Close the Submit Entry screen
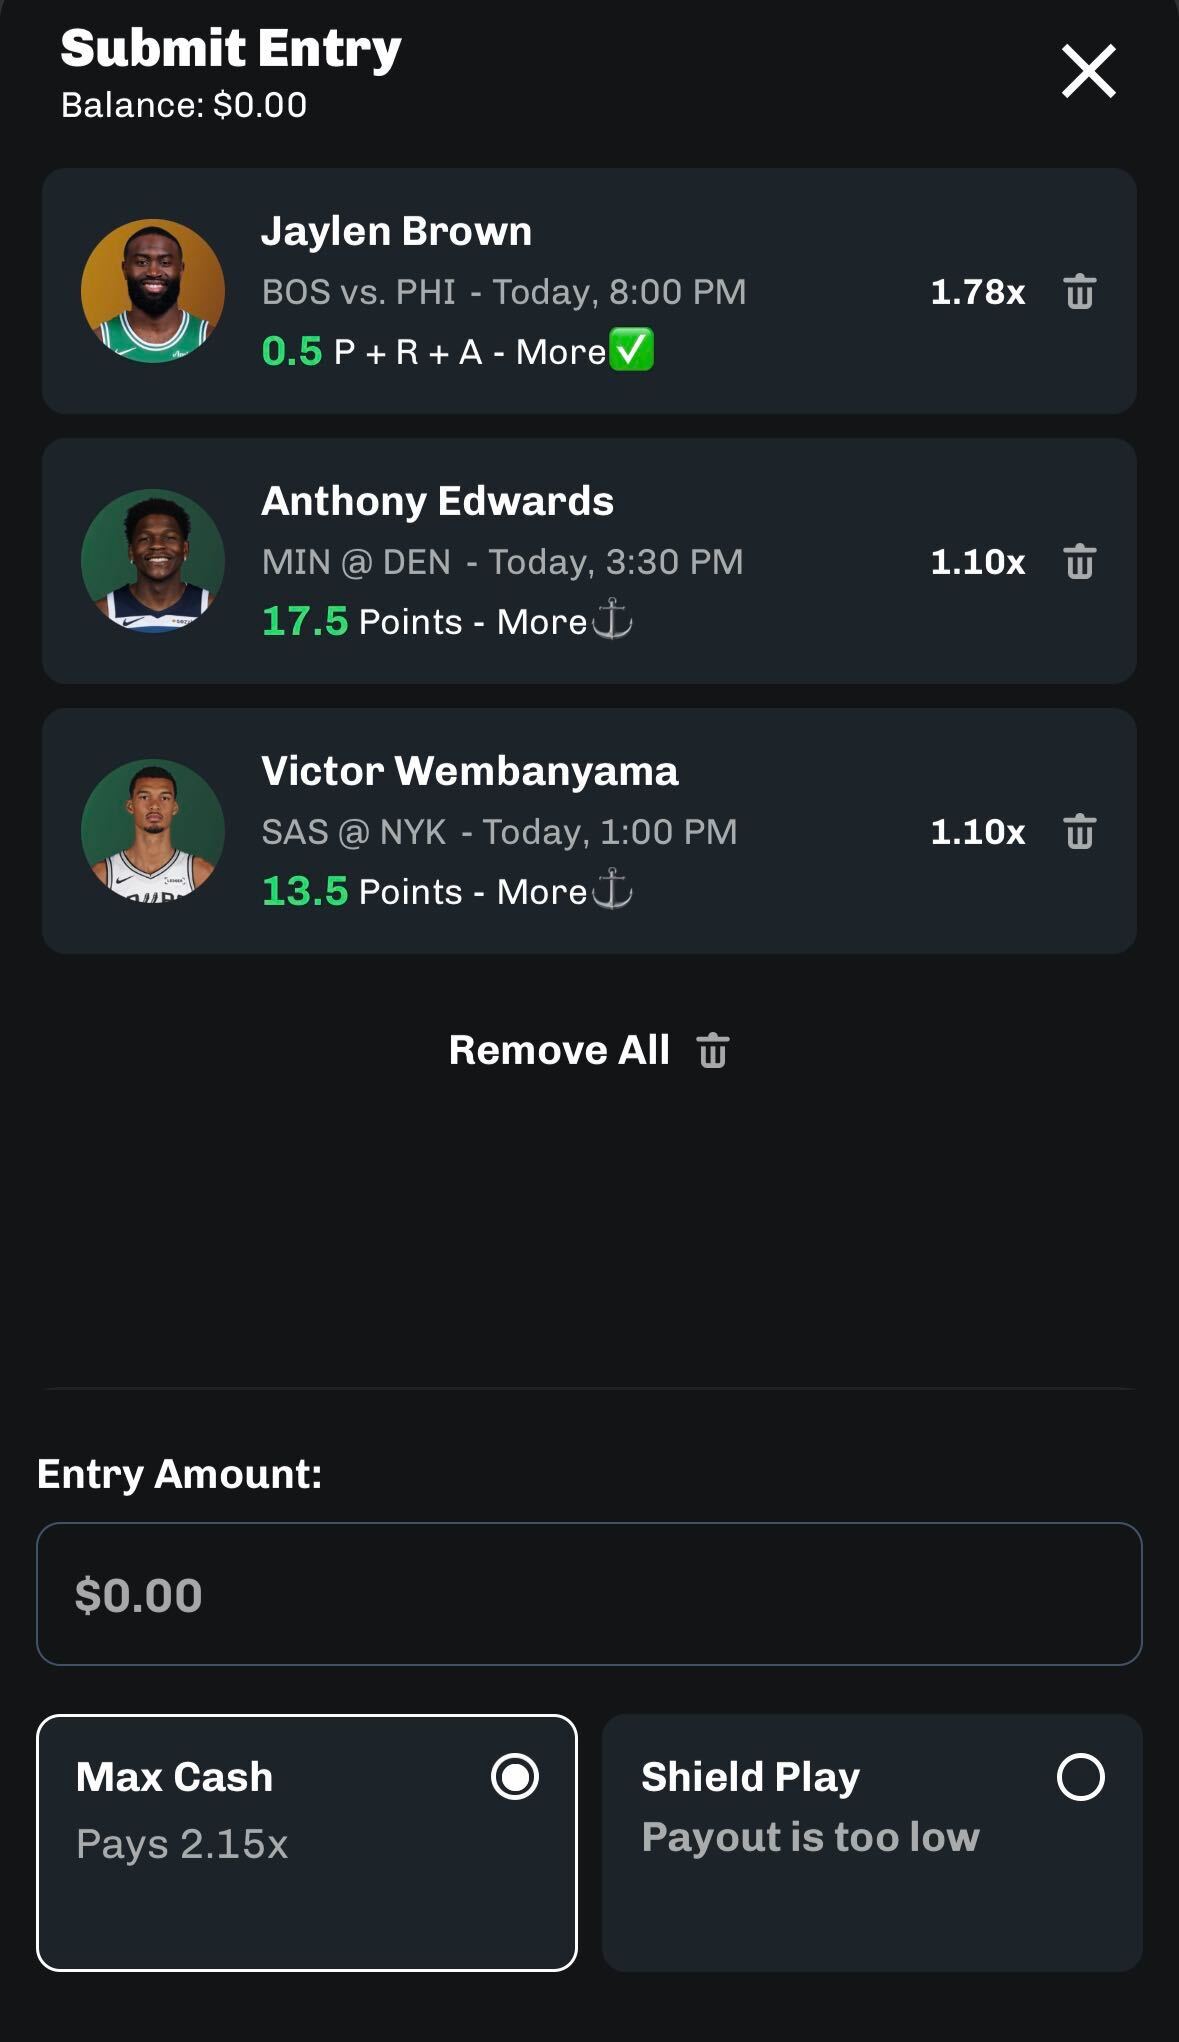The height and width of the screenshot is (2042, 1179). coord(1088,71)
